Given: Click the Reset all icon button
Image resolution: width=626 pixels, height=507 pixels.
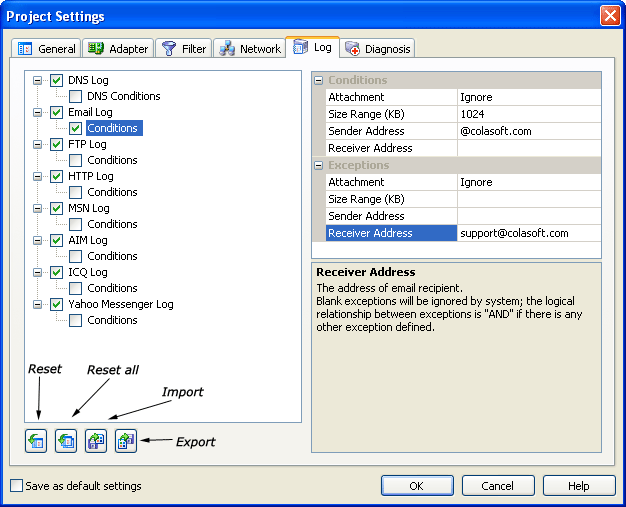Looking at the screenshot, I should pyautogui.click(x=66, y=440).
